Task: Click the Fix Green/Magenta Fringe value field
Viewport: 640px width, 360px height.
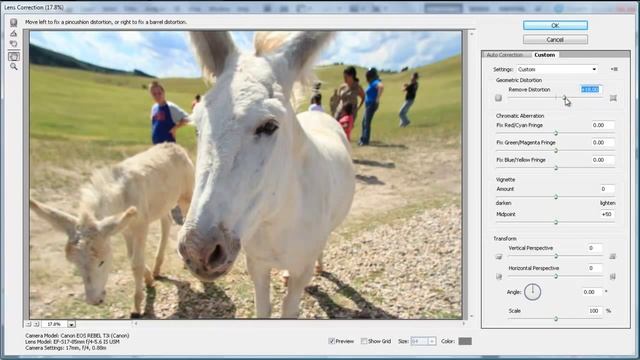Action: 602,142
